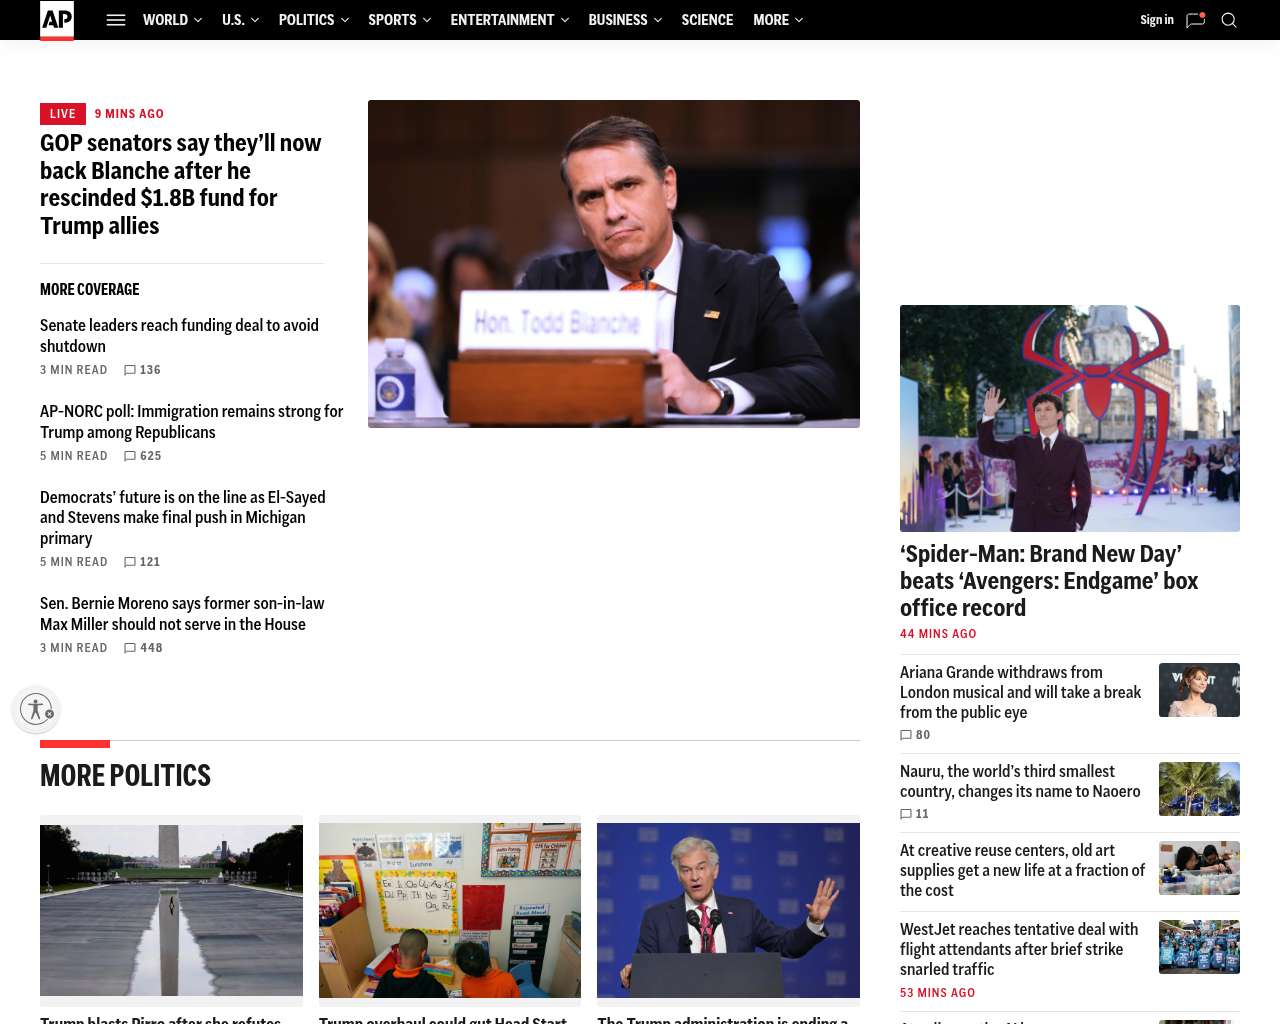The image size is (1280, 1024).
Task: Open comments for Ariana Grande story
Action: coord(915,735)
